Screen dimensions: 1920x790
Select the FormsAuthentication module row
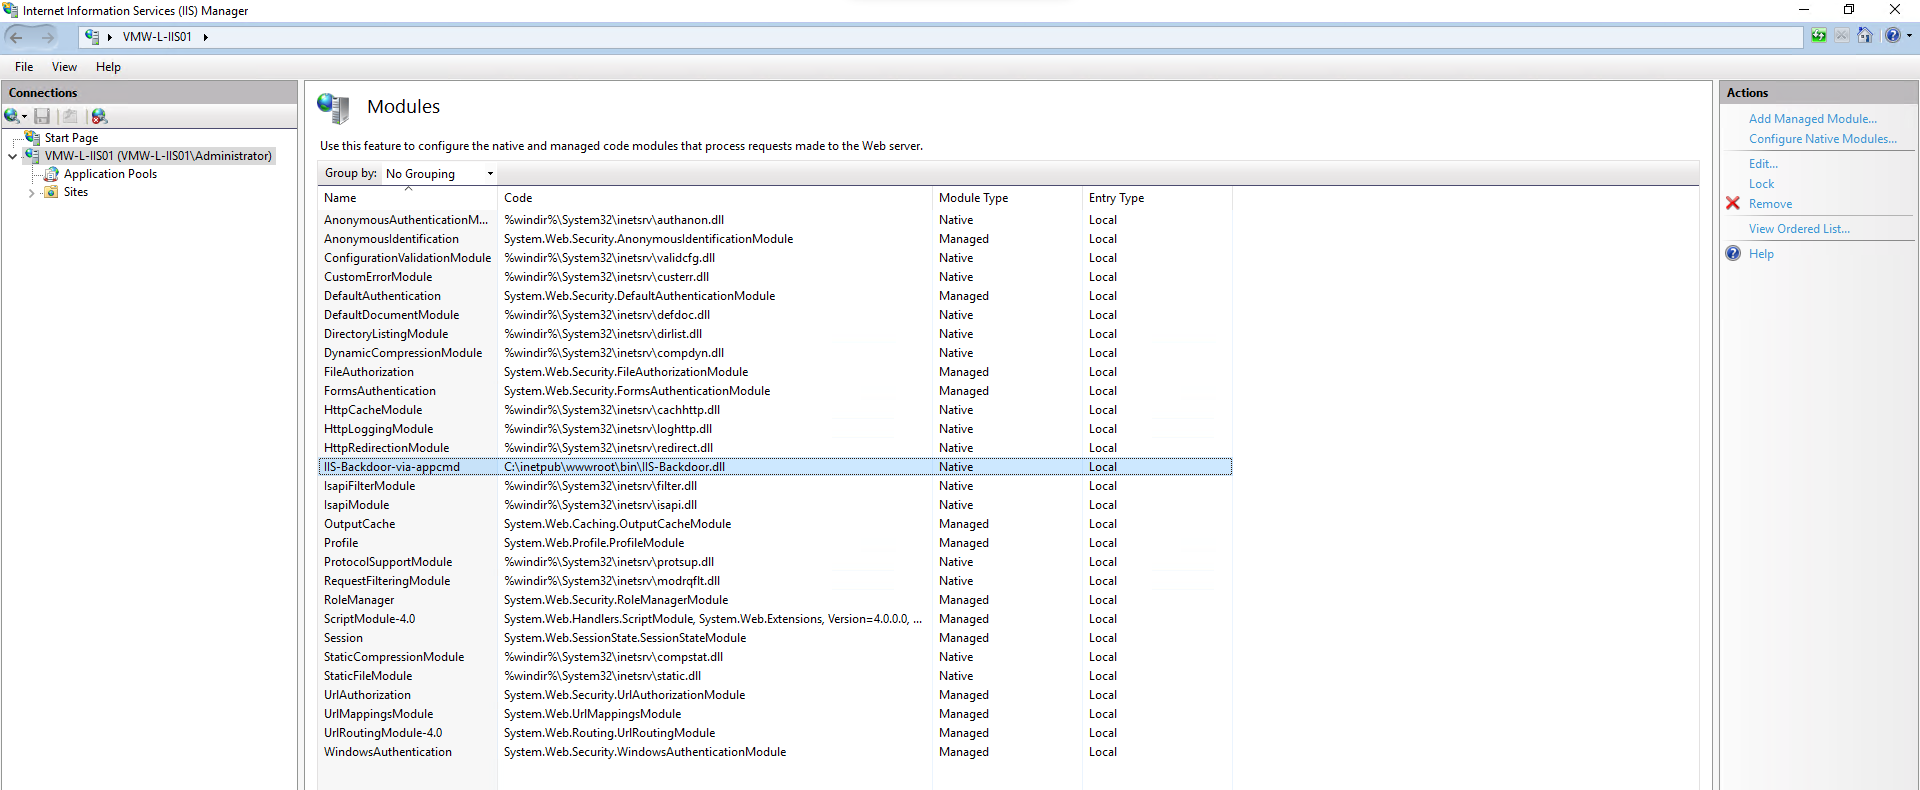coord(775,391)
